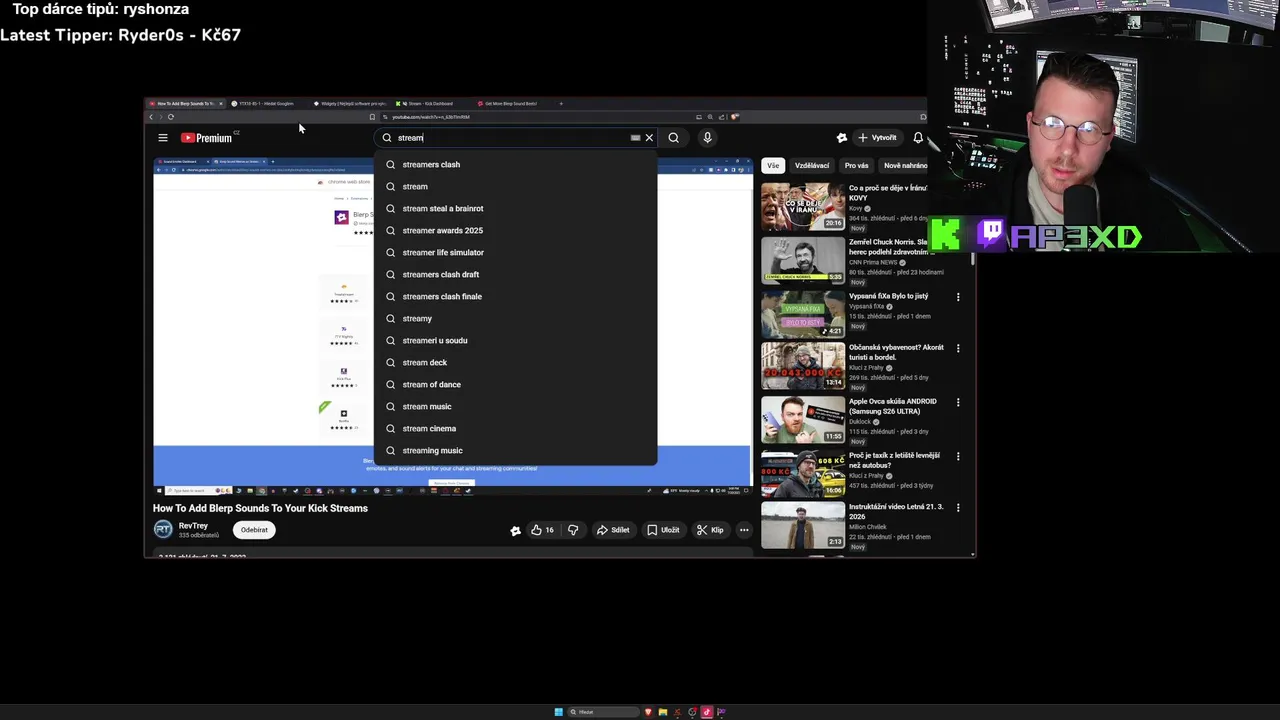Click the sparkle icon left of Vytvořit
The width and height of the screenshot is (1280, 720).
click(x=841, y=138)
